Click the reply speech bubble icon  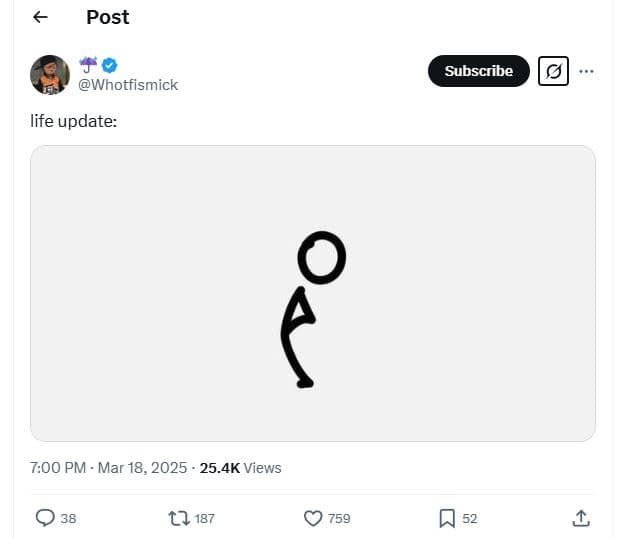click(x=45, y=518)
